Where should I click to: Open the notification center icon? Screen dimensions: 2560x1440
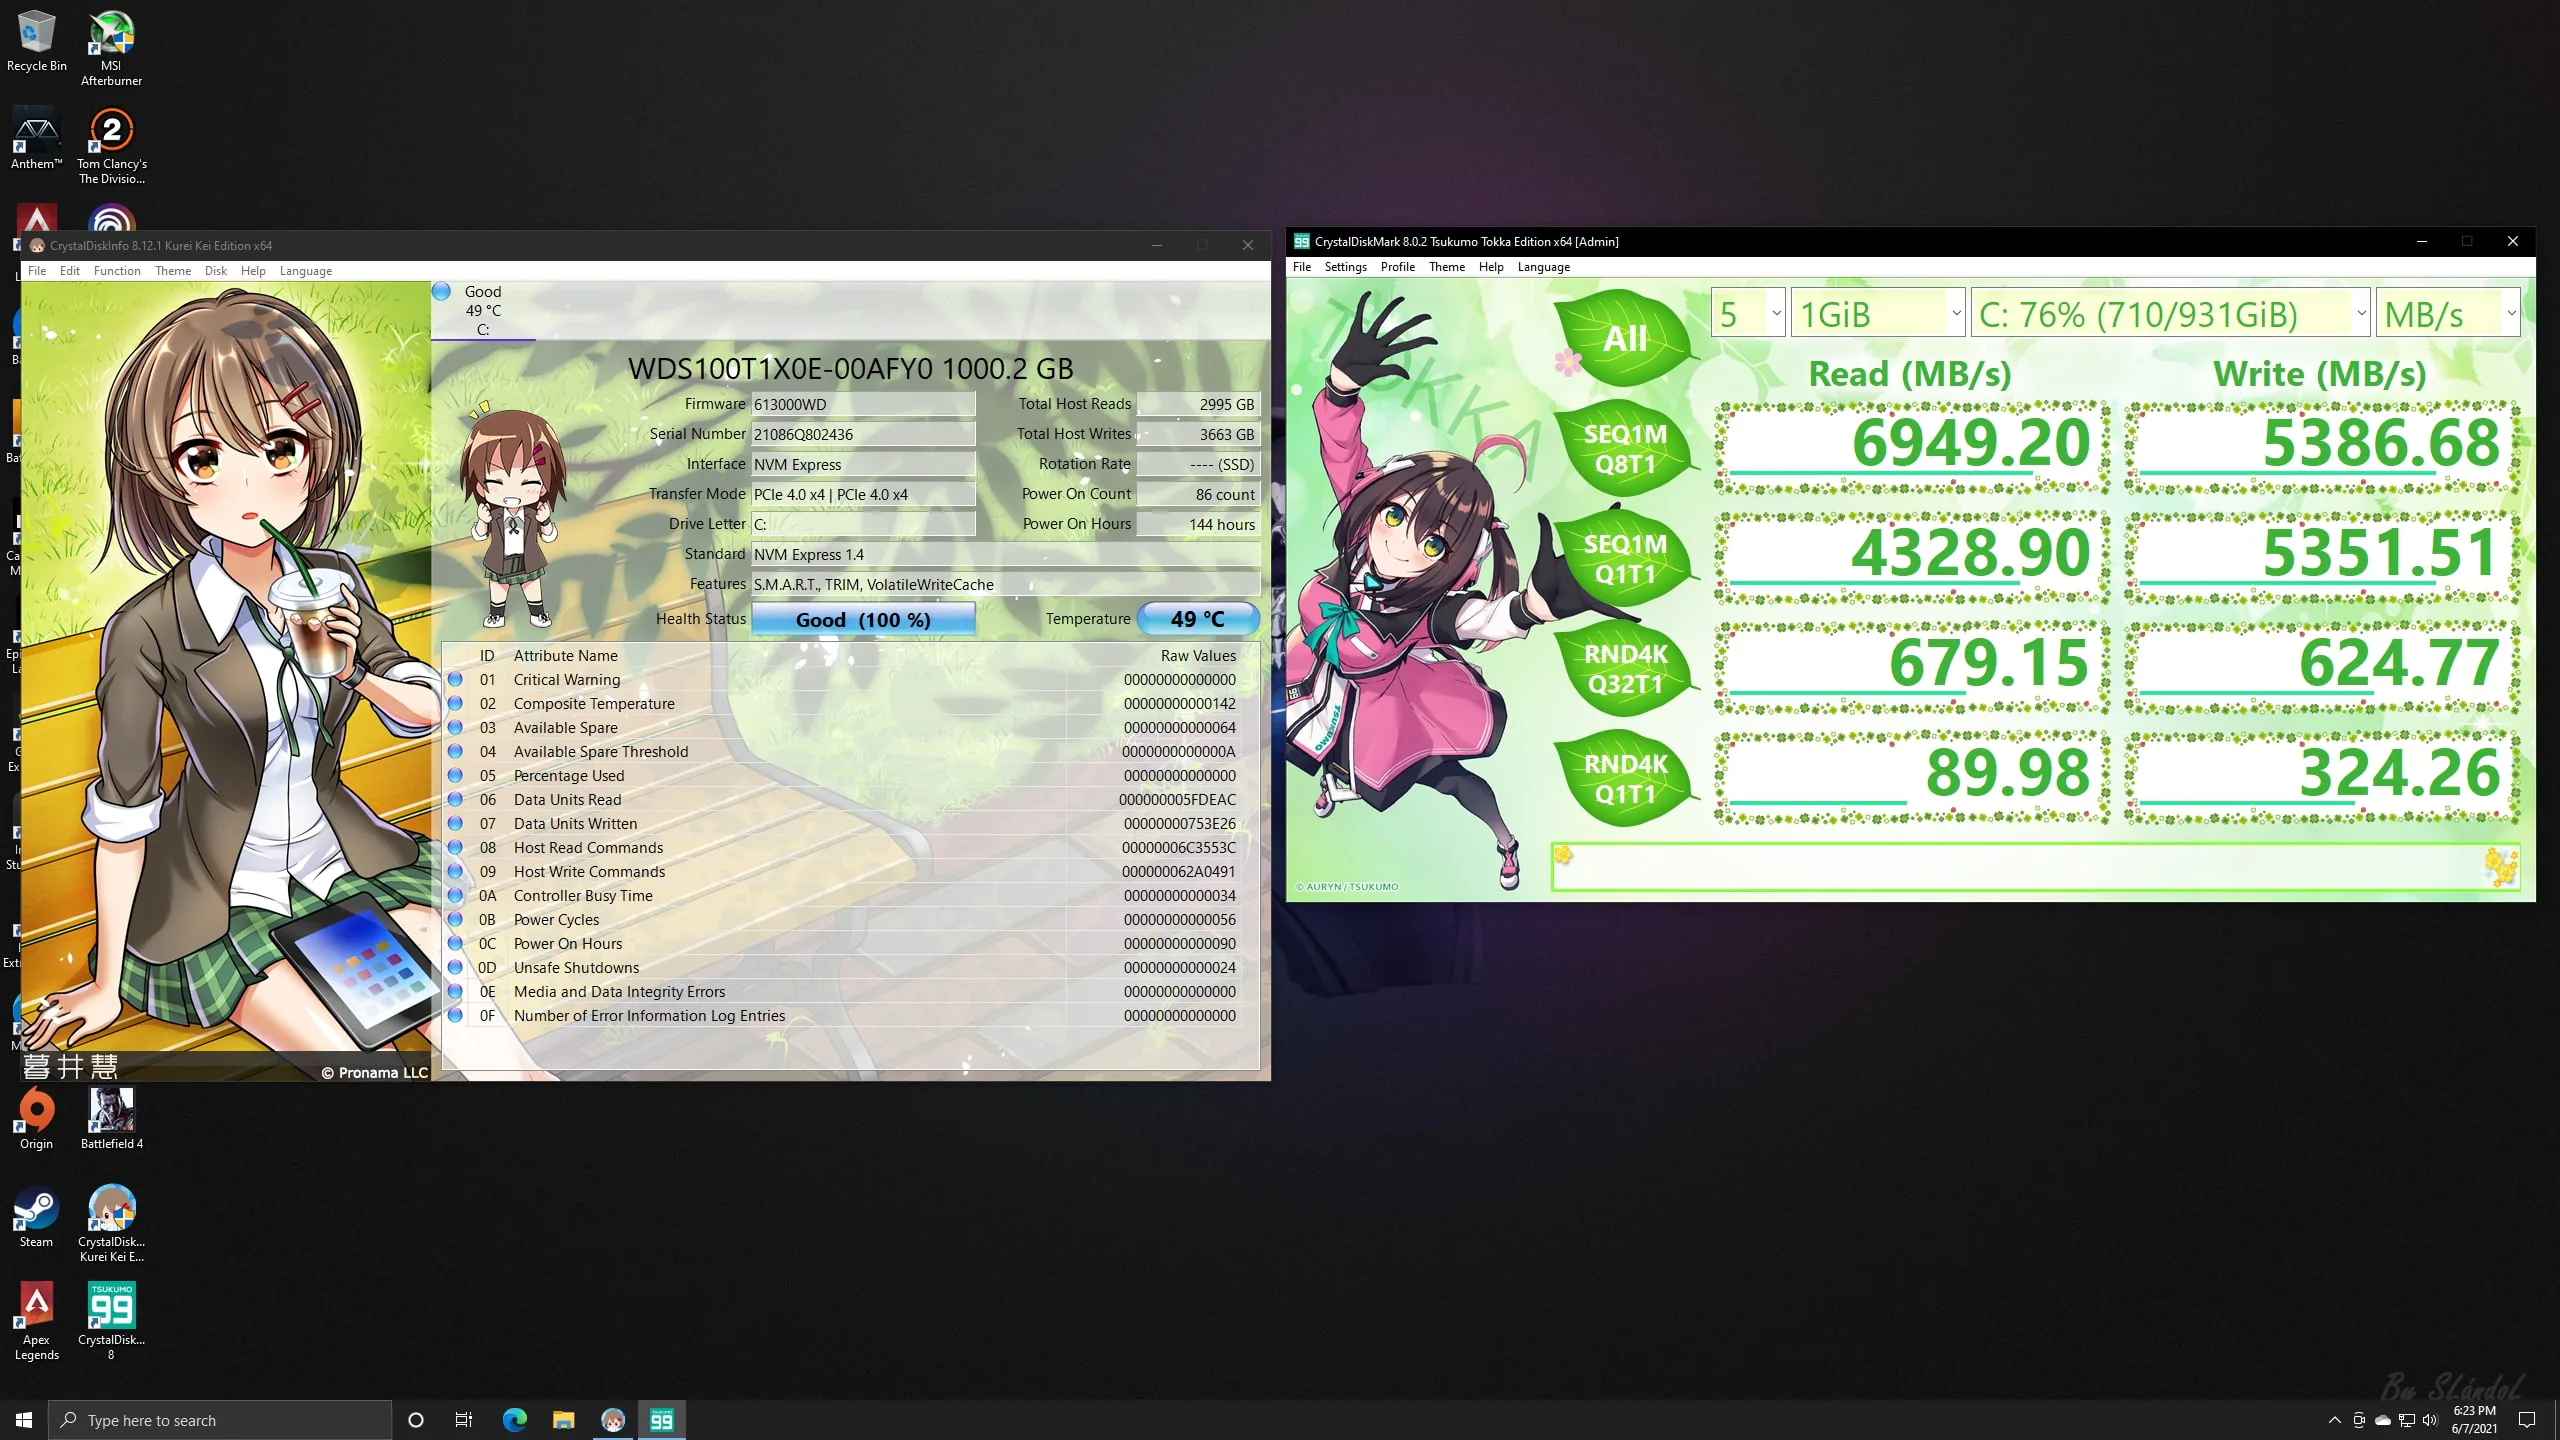(x=2527, y=1420)
